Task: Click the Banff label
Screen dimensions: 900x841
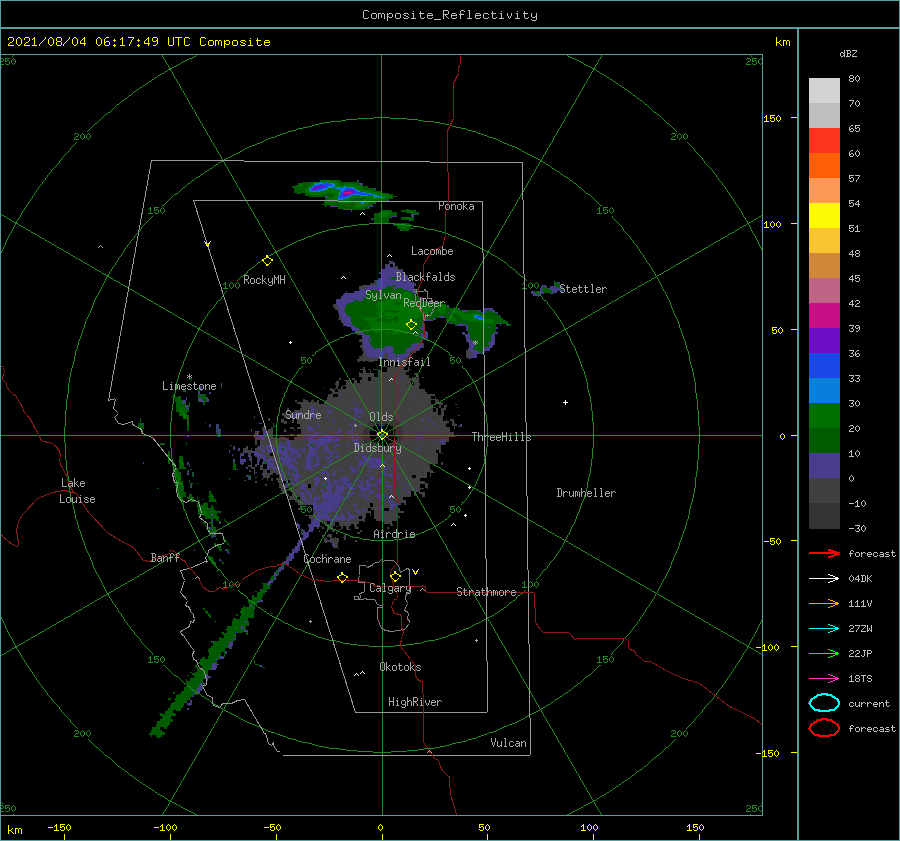Action: click(165, 557)
